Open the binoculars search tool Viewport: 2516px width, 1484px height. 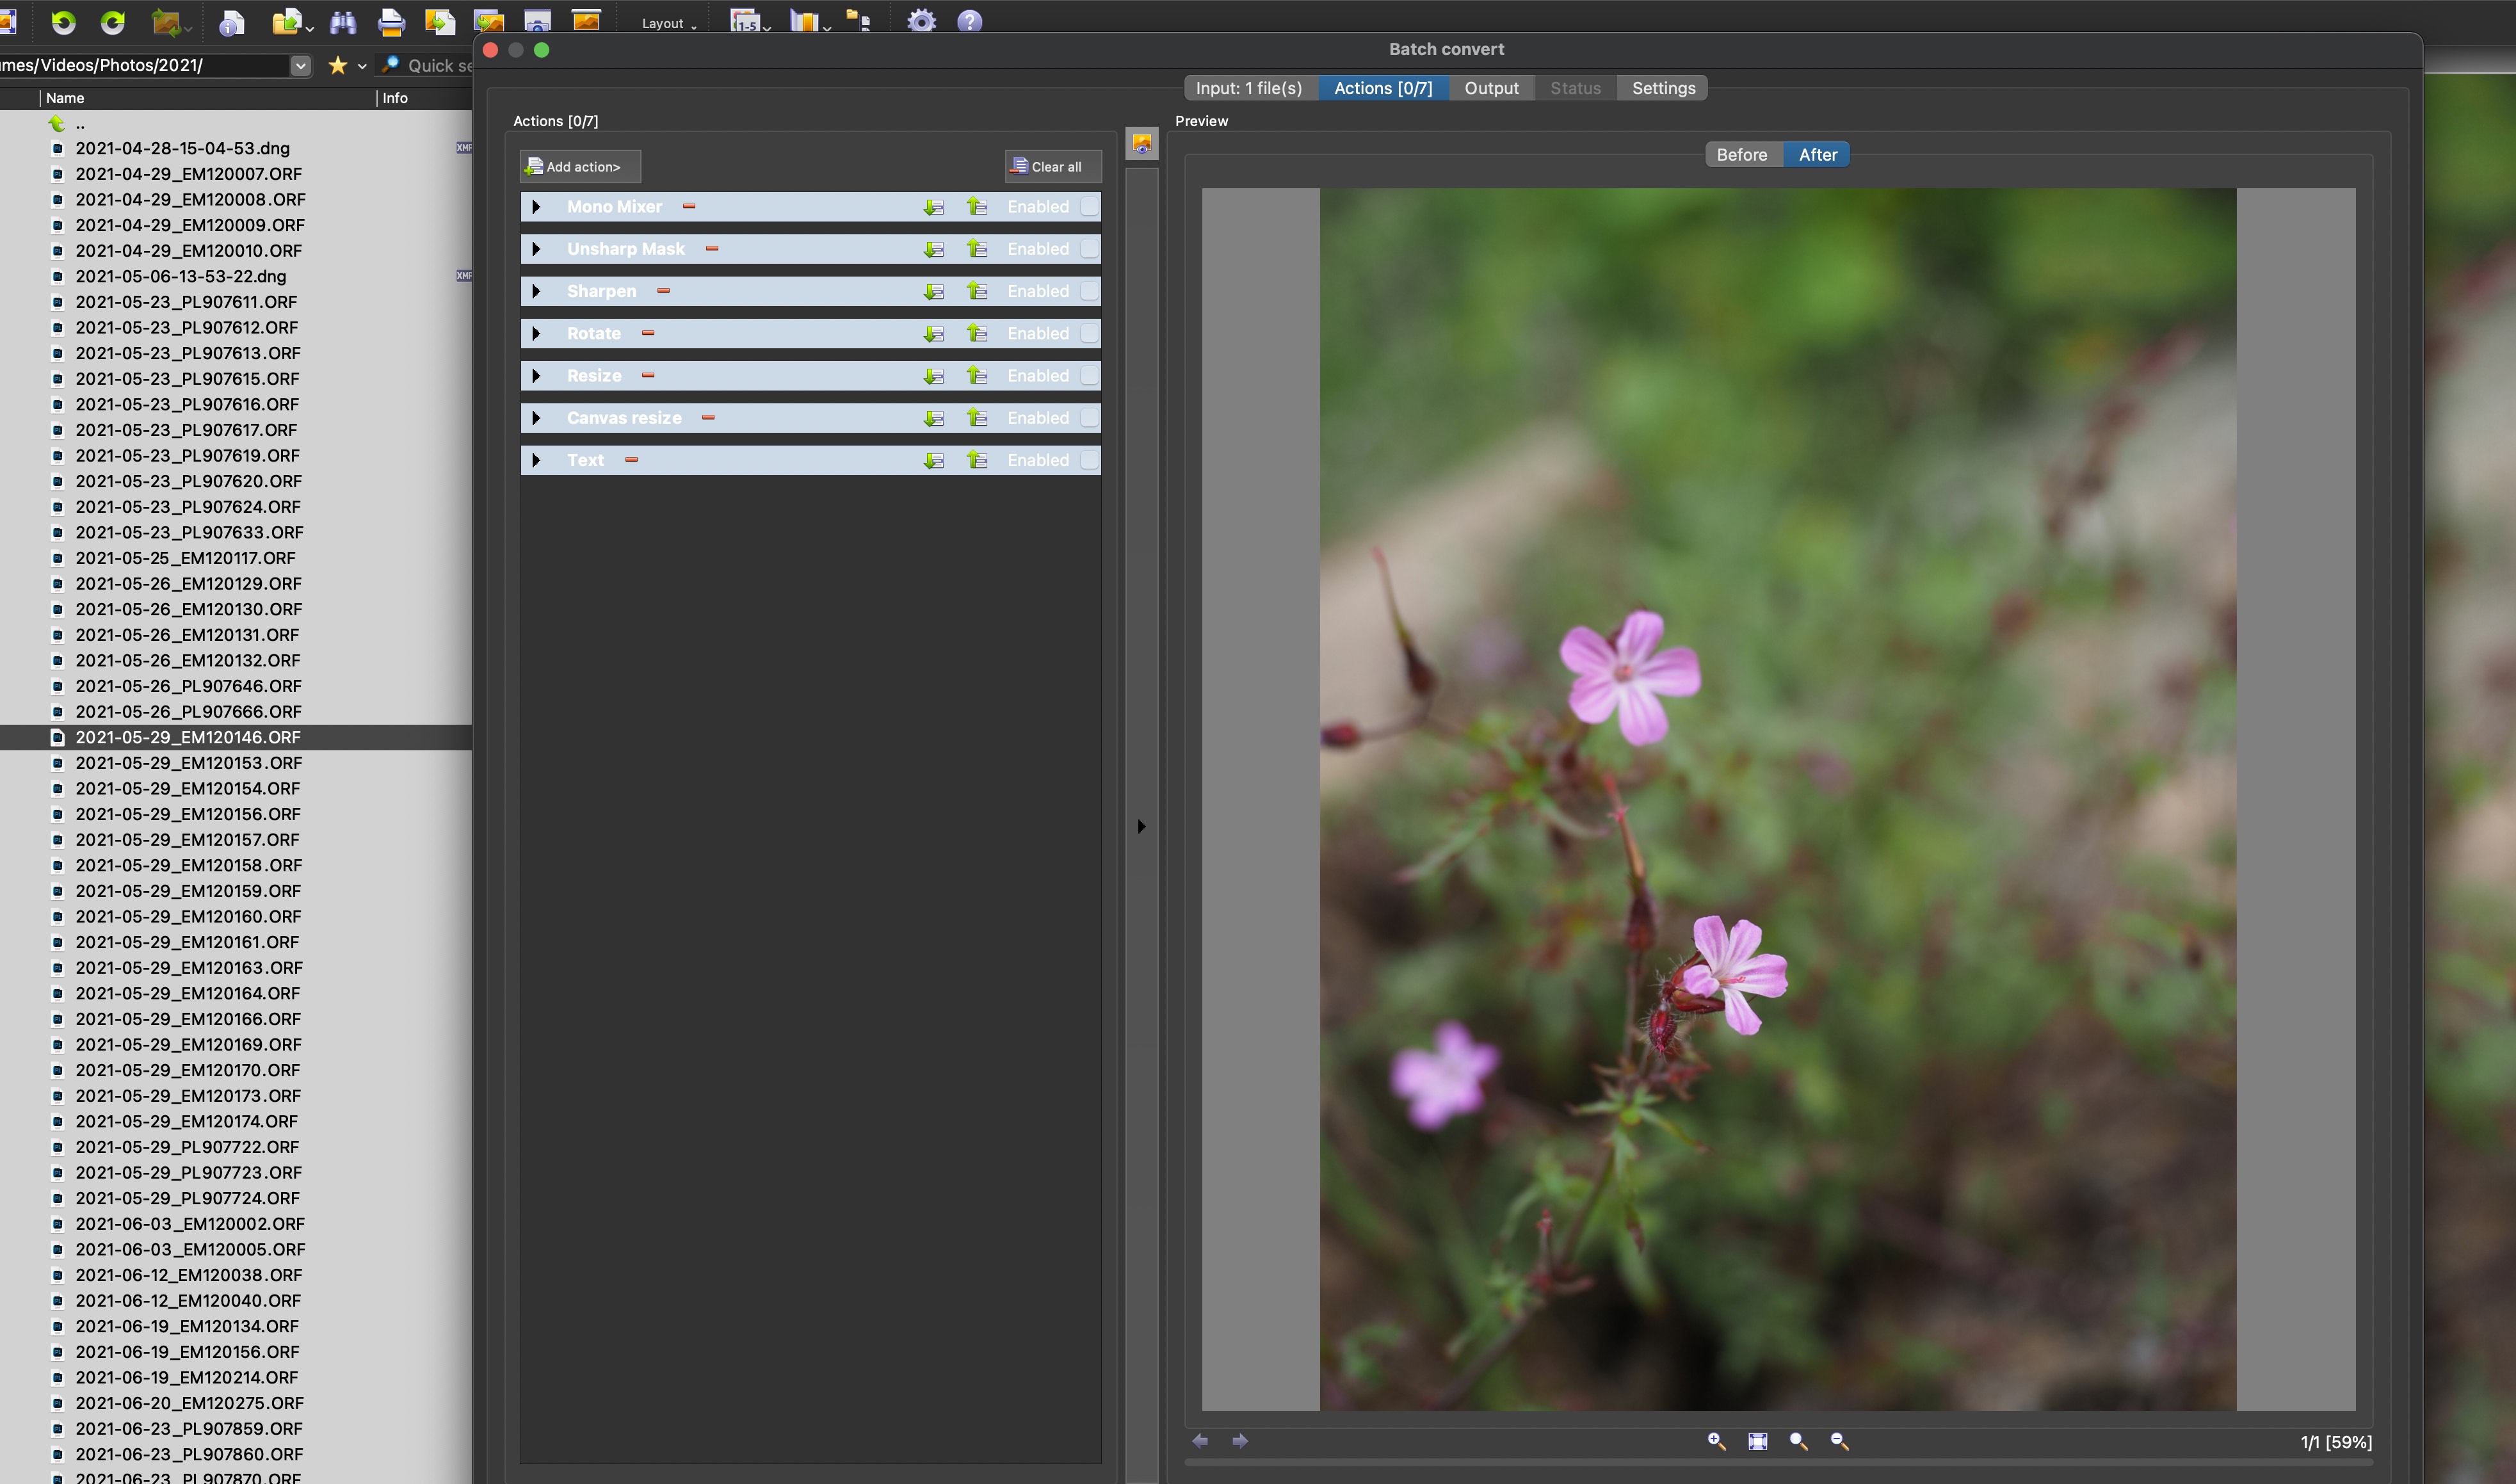(343, 22)
